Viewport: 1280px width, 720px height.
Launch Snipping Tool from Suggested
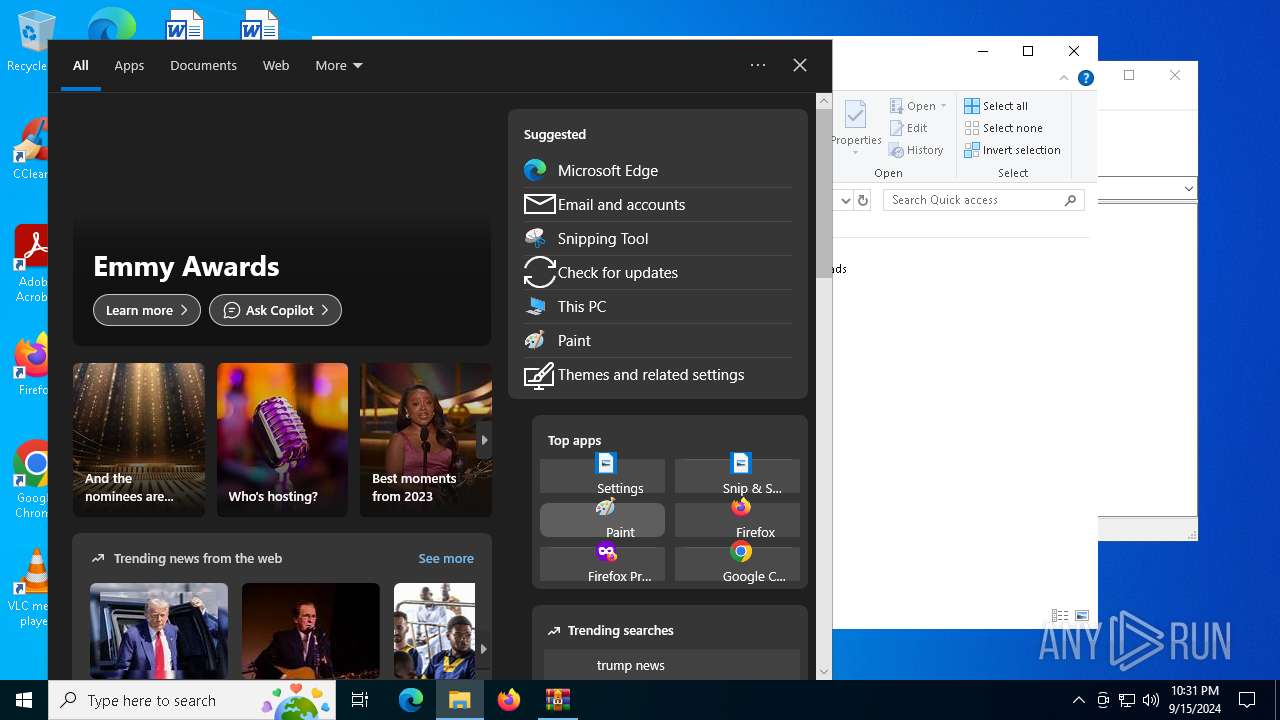(x=657, y=238)
